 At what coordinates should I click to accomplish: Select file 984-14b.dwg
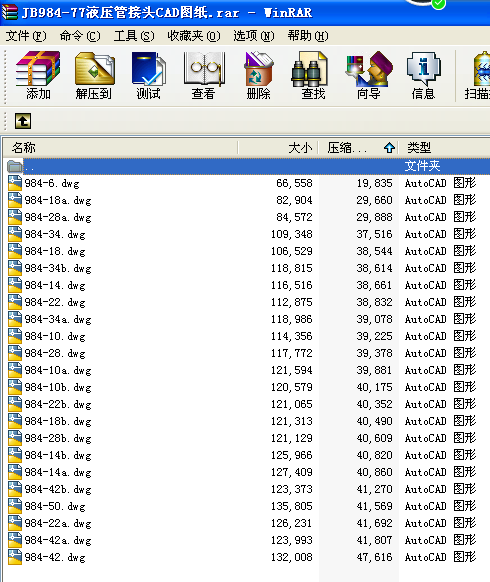[58, 455]
